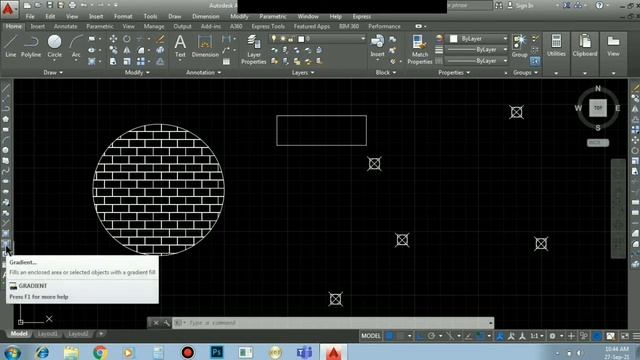Select the Polyline tool
Image resolution: width=640 pixels, height=360 pixels.
click(x=31, y=46)
